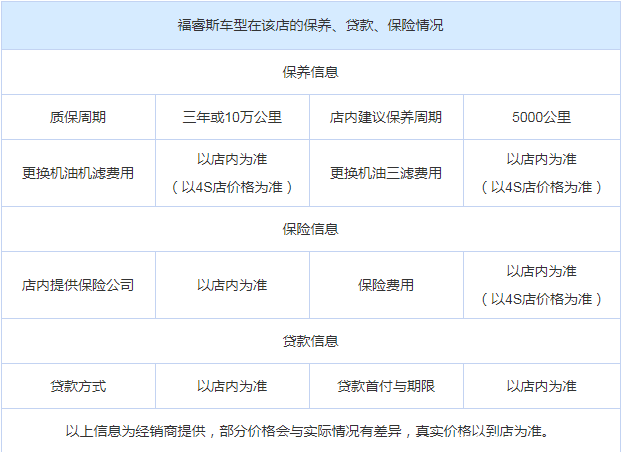Click the value beside 店内提供保险公司
The image size is (622, 452).
(232, 285)
